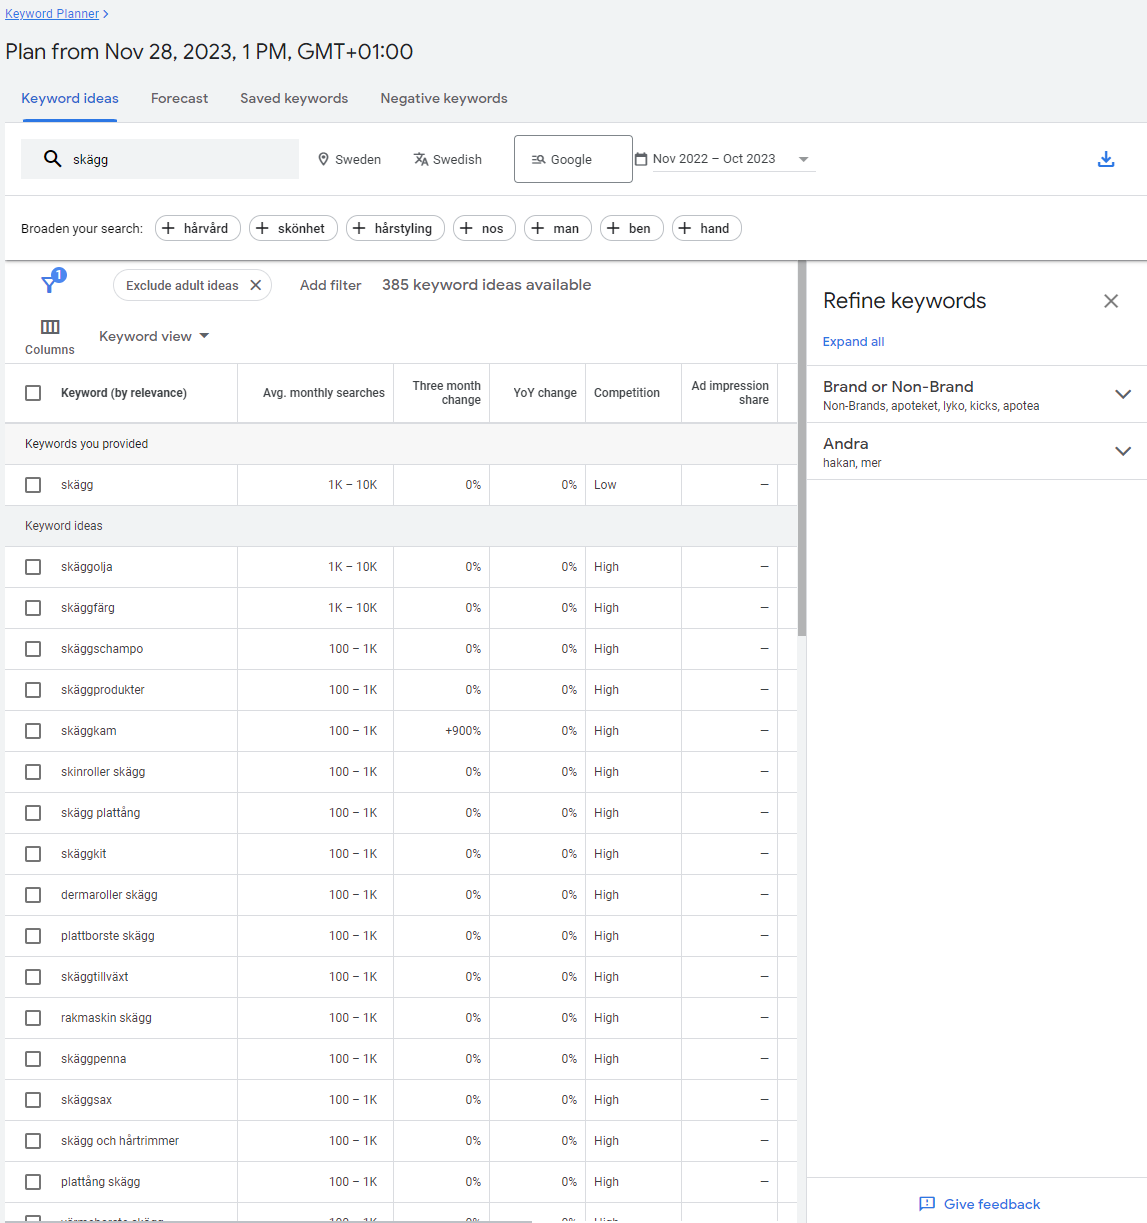
Task: Click the search magnifier icon
Action: click(x=53, y=159)
